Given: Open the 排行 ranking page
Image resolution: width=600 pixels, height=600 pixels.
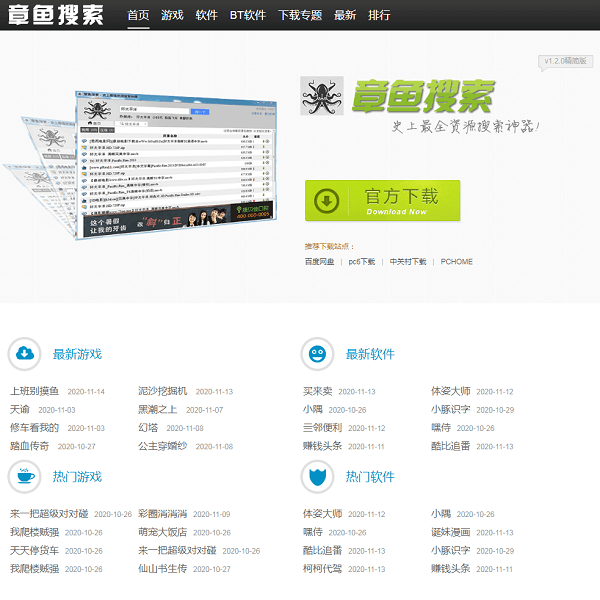Looking at the screenshot, I should 379,15.
